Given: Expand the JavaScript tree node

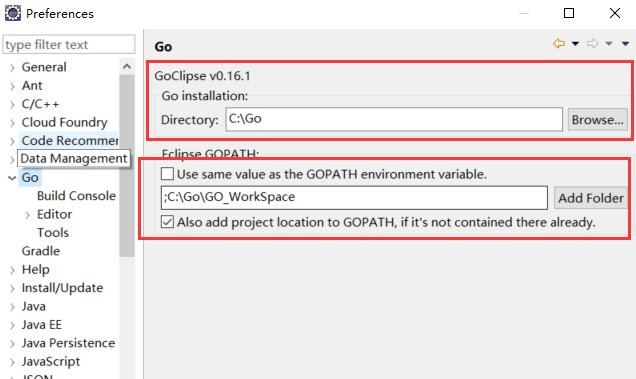Looking at the screenshot, I should pos(13,362).
